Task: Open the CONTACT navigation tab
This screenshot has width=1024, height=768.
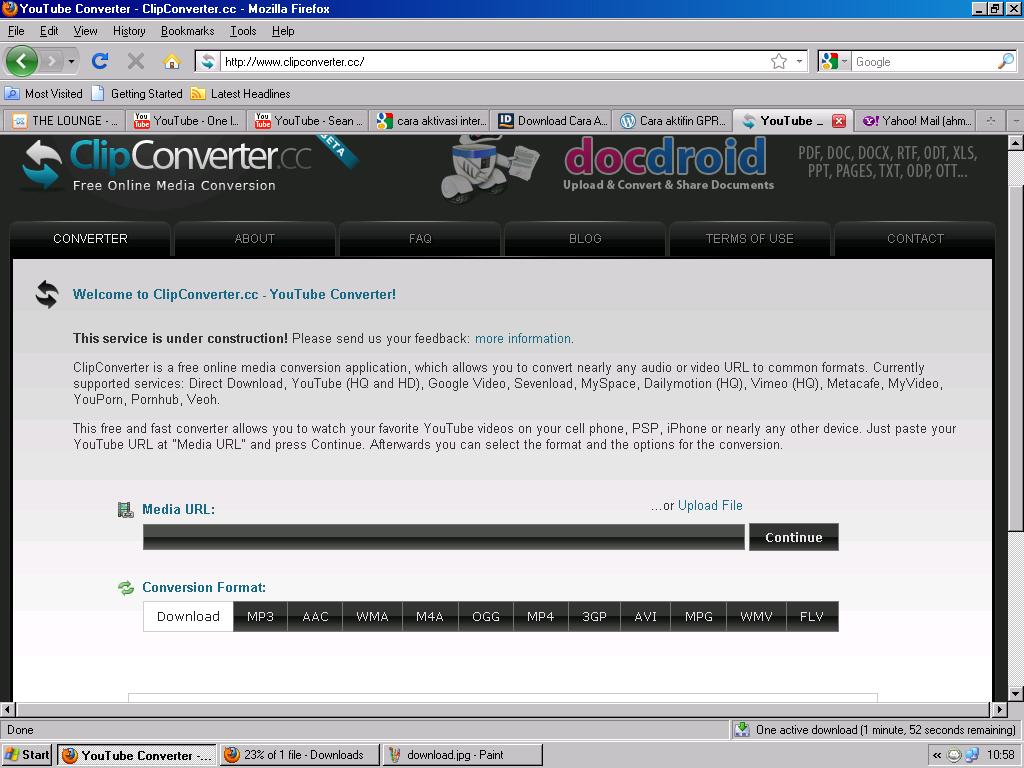Action: point(915,239)
